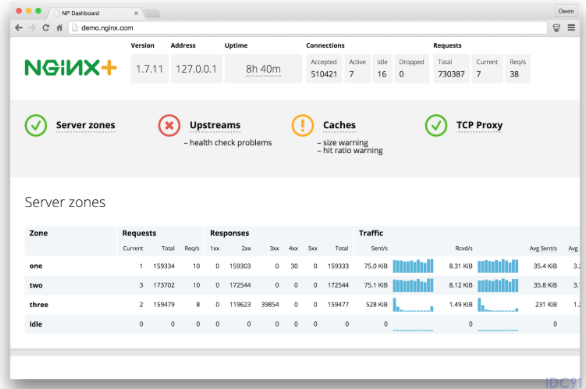Click the Owen profile button

point(566,11)
